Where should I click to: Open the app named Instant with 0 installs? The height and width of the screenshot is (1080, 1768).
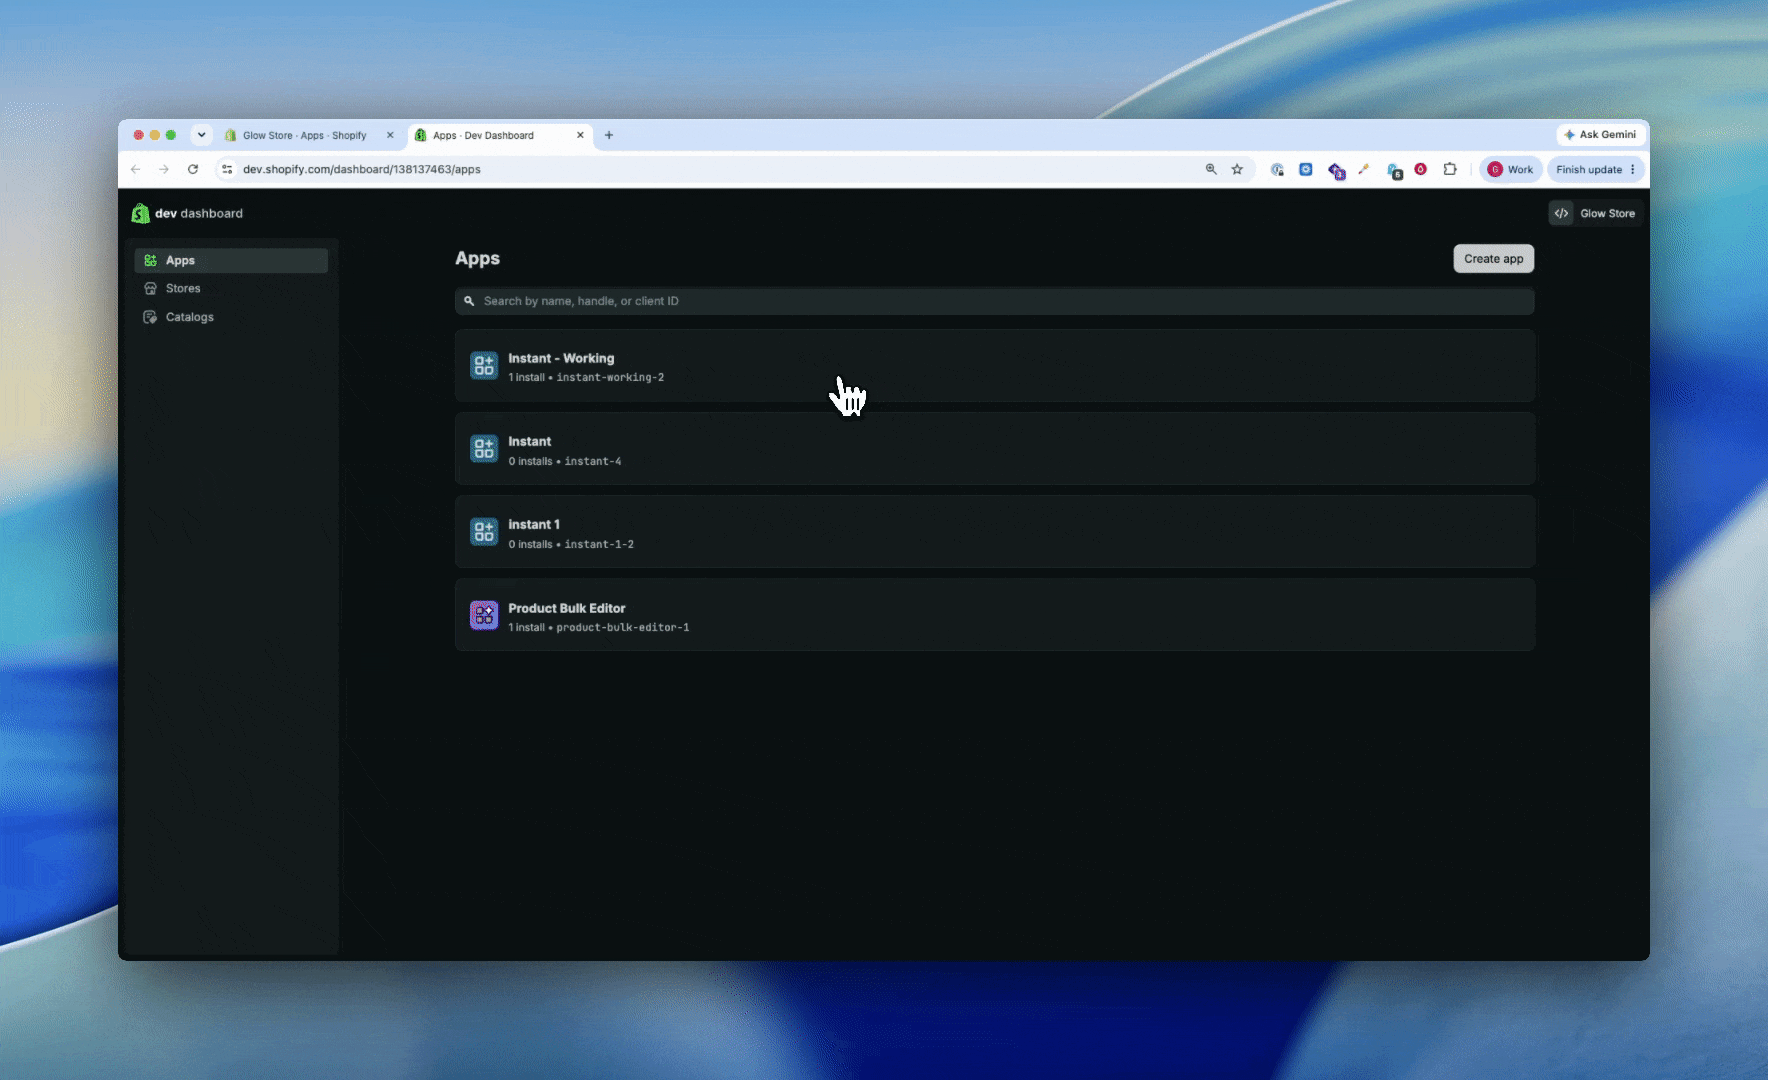995,449
